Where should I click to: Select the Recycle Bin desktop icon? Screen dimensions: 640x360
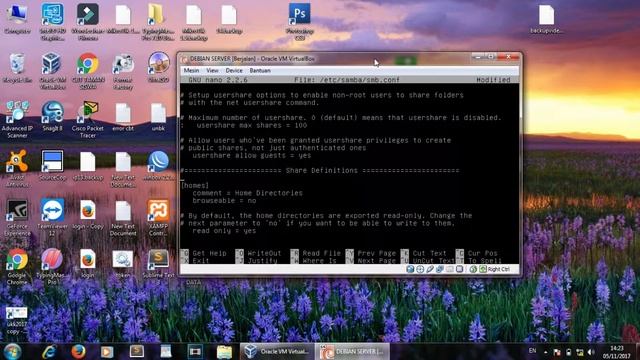tap(17, 68)
